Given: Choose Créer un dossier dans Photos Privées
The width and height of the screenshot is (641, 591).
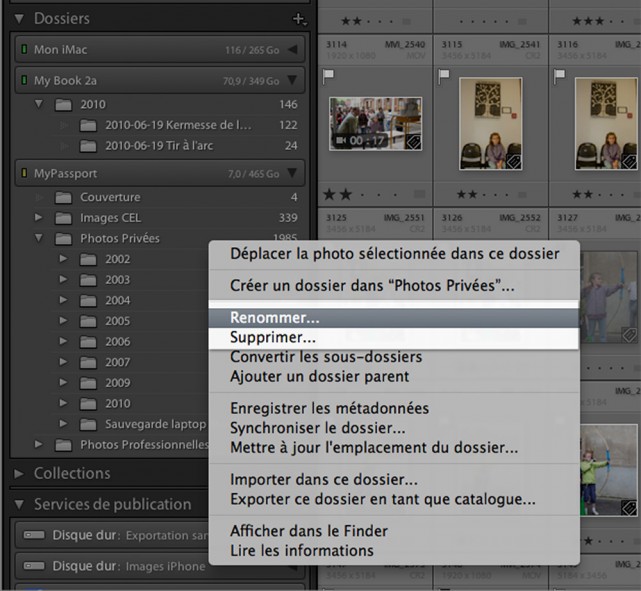Looking at the screenshot, I should (394, 286).
